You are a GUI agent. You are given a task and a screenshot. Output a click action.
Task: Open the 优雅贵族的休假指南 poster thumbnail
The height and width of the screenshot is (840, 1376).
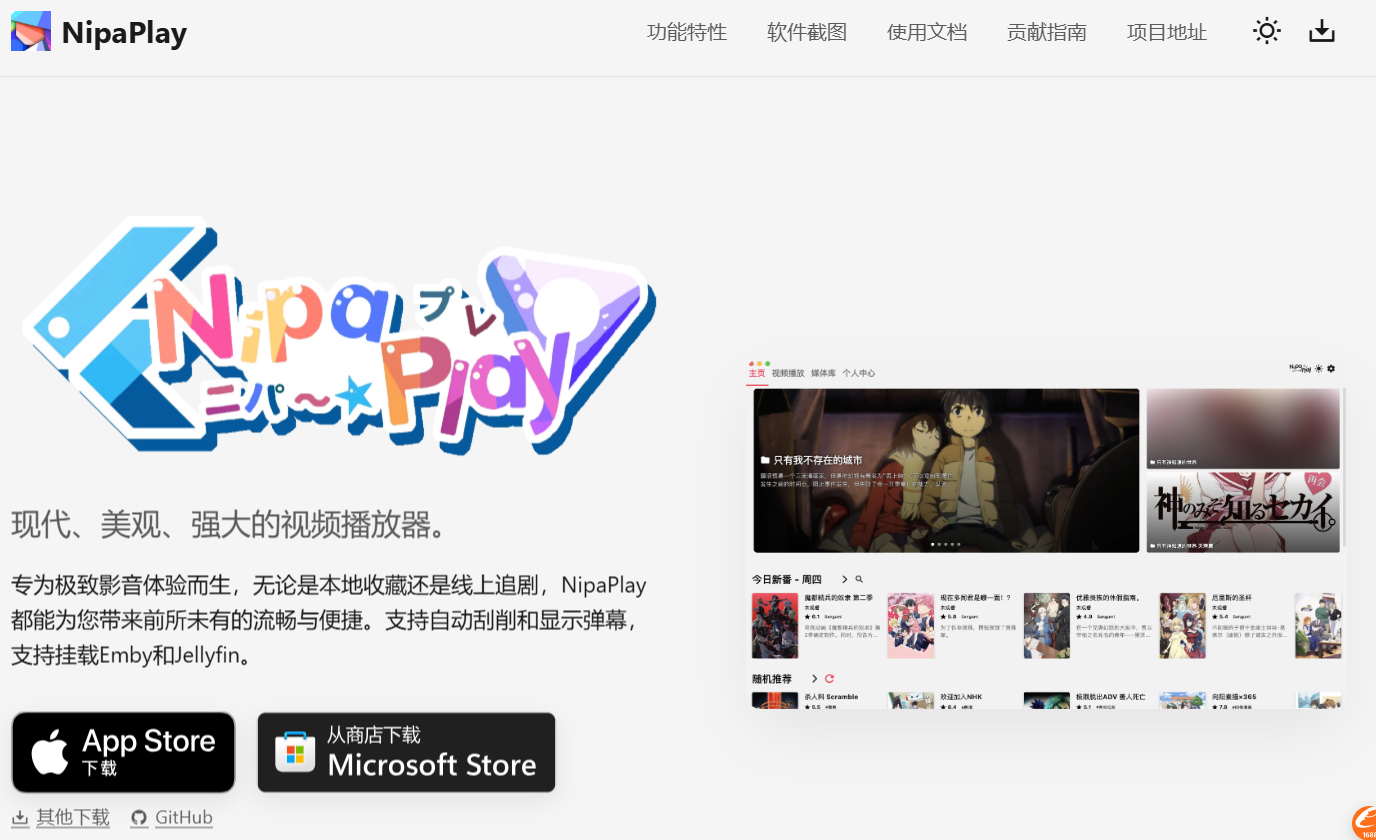pyautogui.click(x=1047, y=626)
